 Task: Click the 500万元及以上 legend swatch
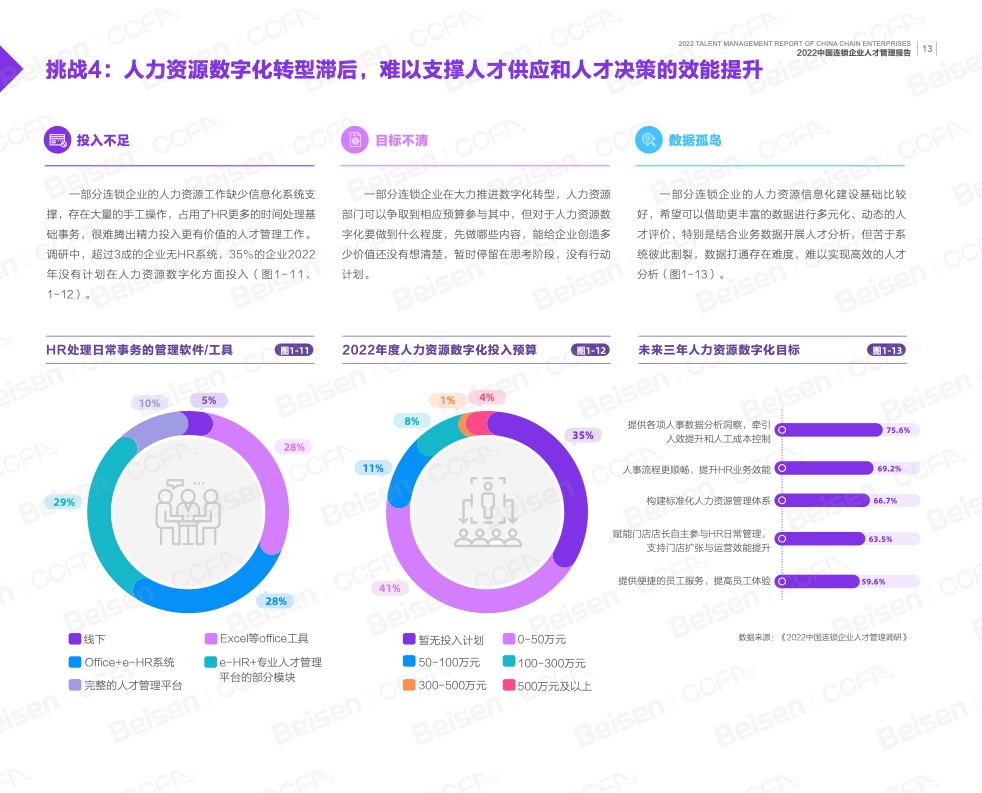[508, 686]
